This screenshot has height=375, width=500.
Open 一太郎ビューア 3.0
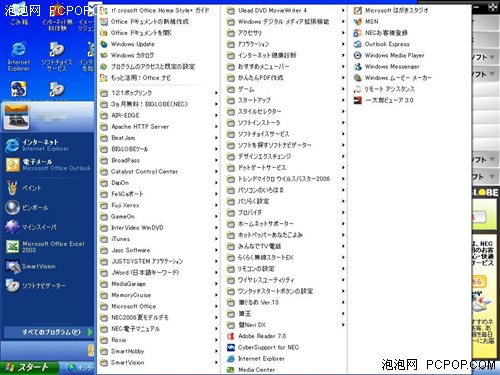[x=384, y=100]
